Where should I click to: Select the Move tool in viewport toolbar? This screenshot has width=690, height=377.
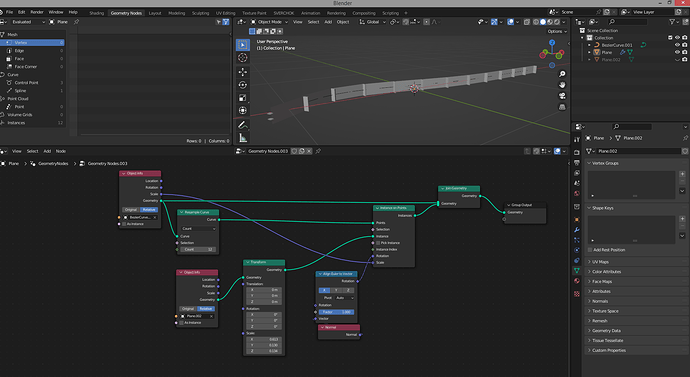pyautogui.click(x=242, y=72)
